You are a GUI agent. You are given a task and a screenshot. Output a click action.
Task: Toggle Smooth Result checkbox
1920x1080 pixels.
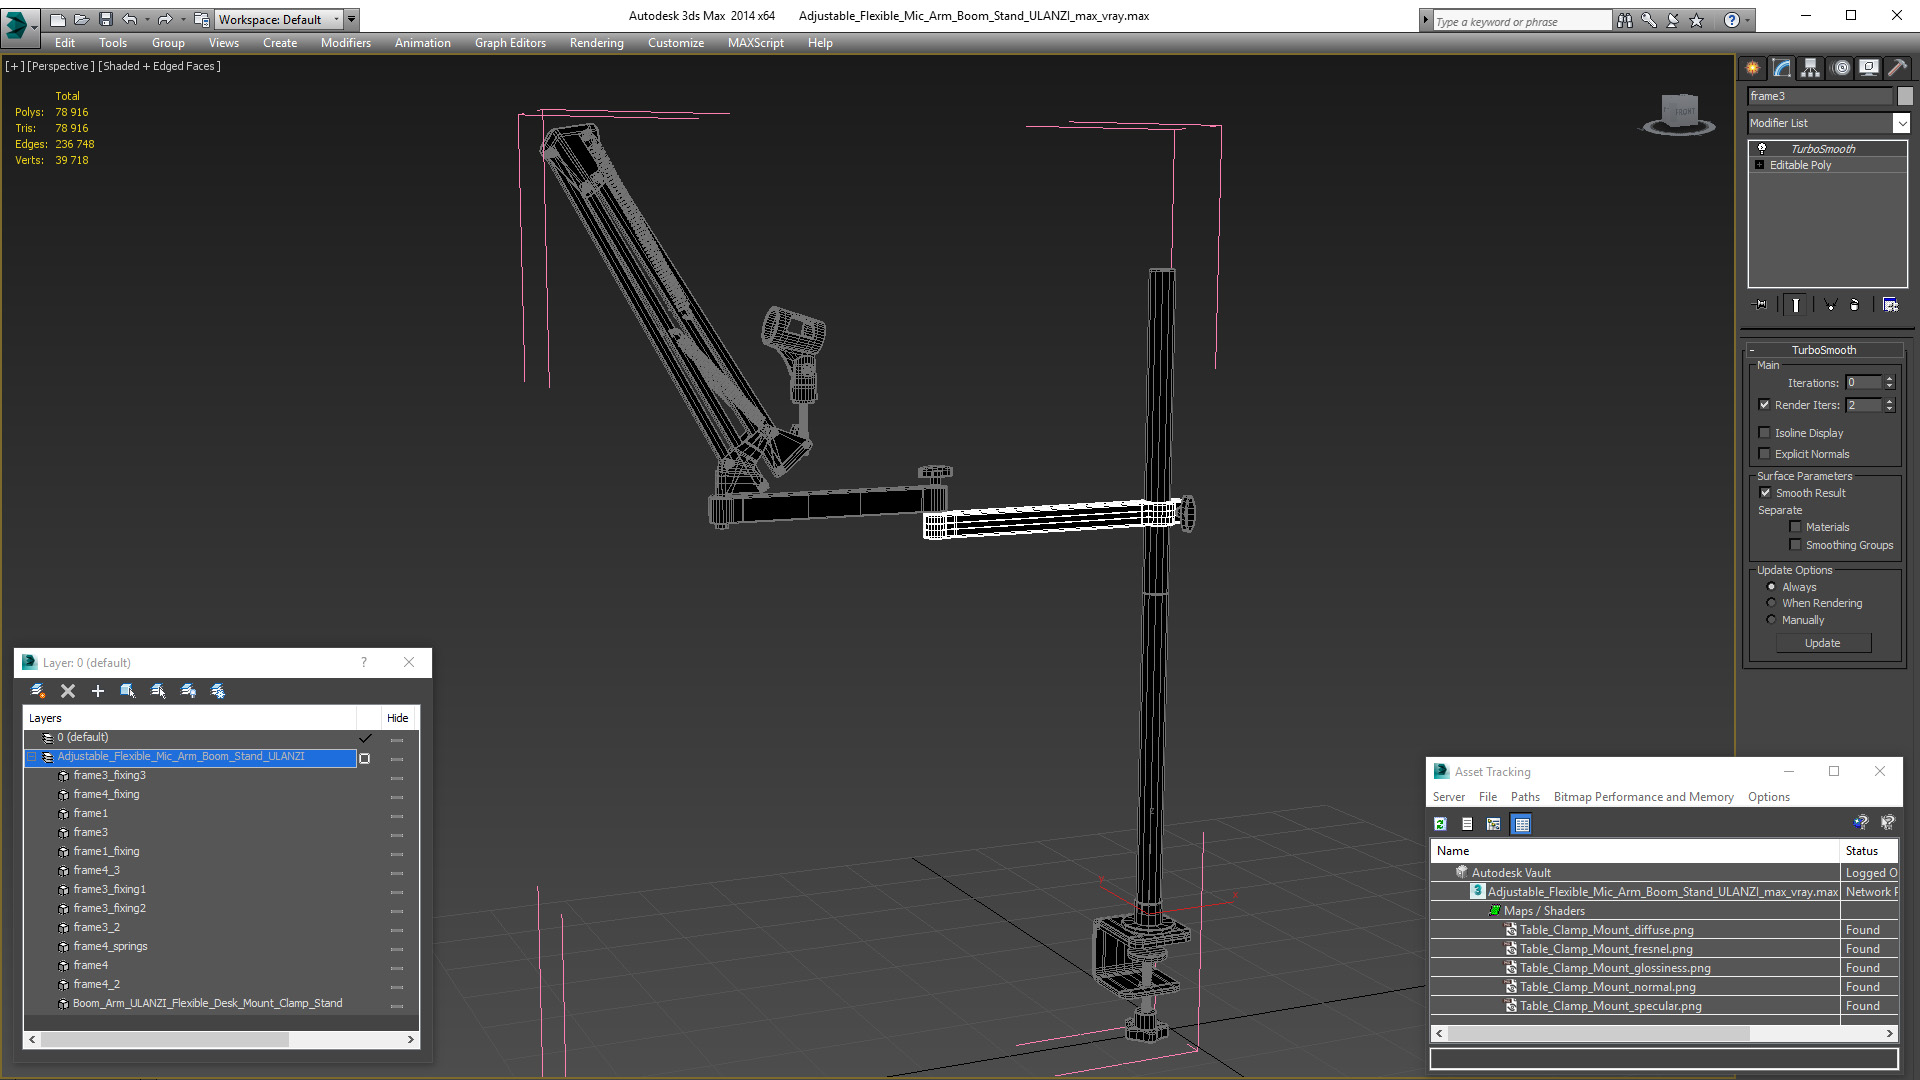click(1765, 493)
